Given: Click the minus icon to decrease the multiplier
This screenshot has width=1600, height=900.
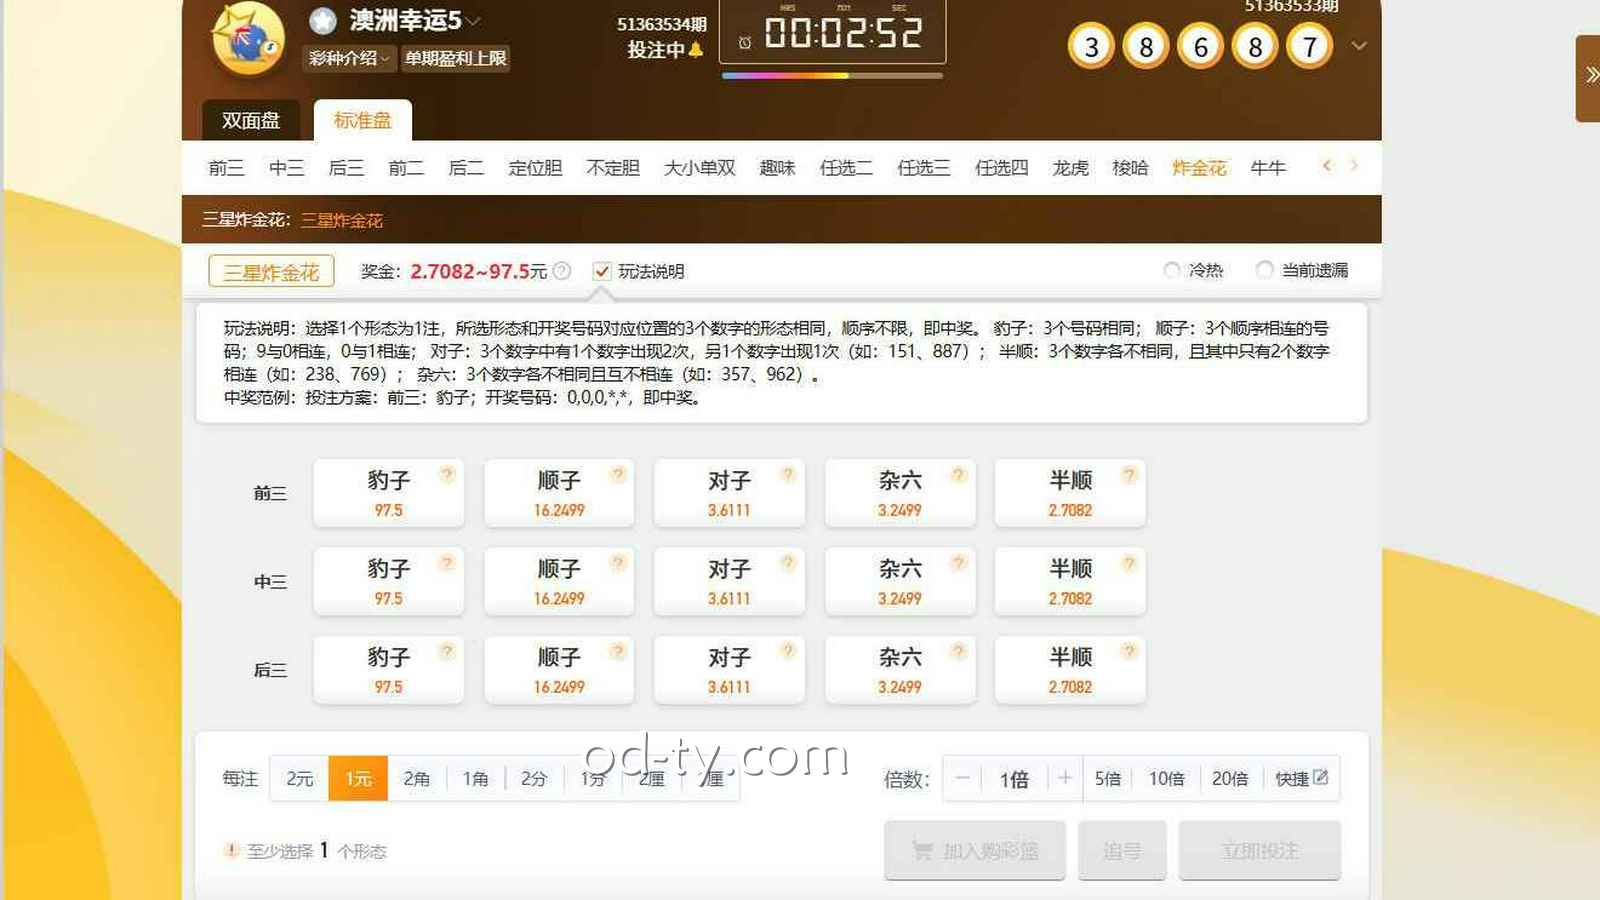Looking at the screenshot, I should click(x=962, y=778).
